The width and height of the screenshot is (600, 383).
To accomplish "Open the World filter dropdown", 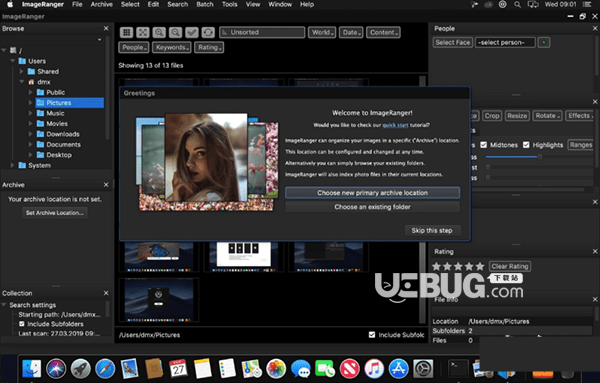I will pyautogui.click(x=322, y=33).
